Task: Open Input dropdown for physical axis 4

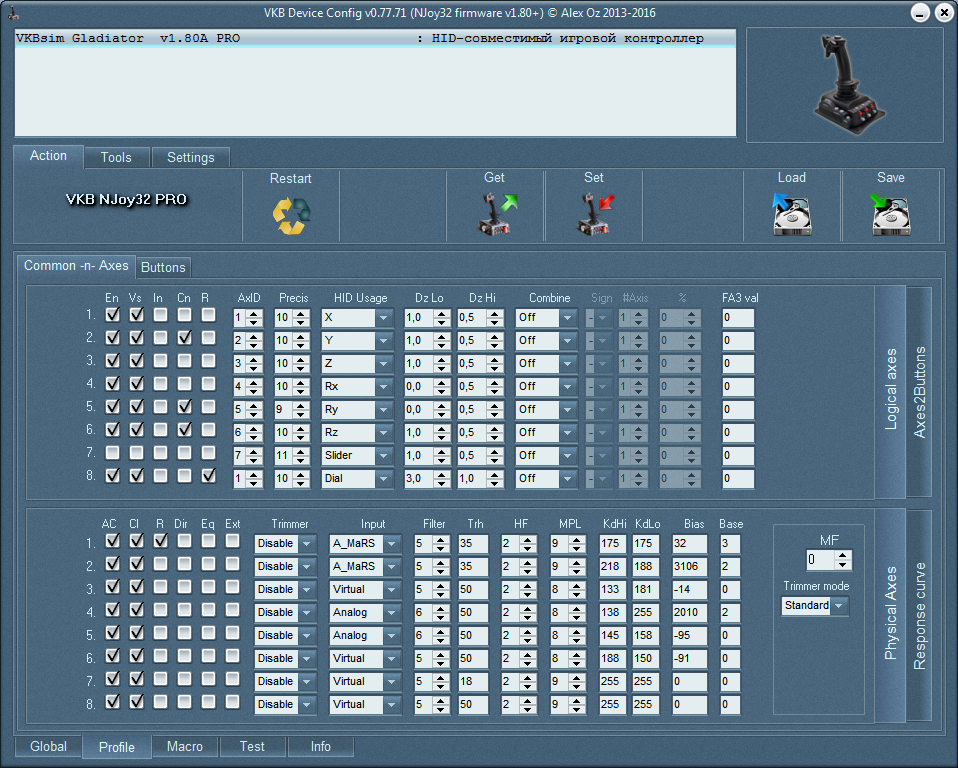Action: pos(365,612)
